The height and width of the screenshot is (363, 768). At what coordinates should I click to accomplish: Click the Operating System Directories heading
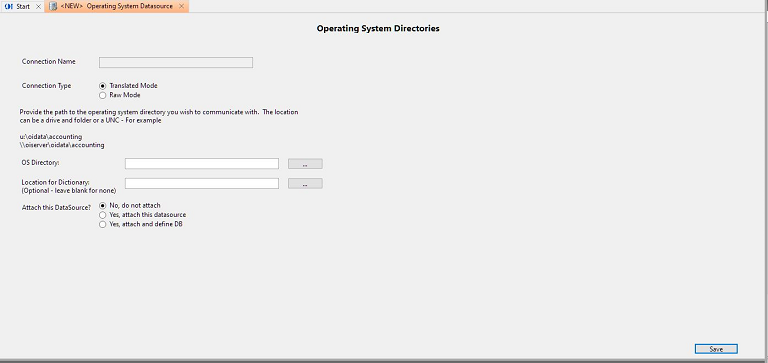point(378,28)
